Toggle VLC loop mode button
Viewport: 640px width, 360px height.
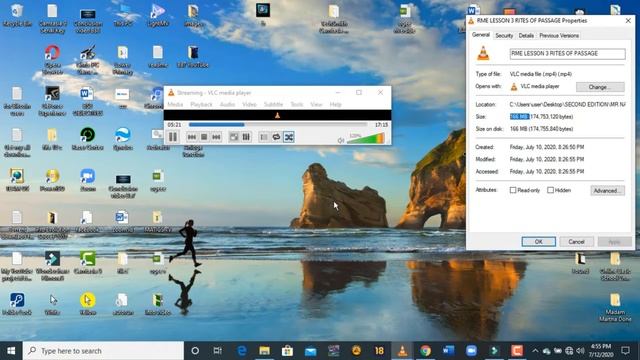coord(276,137)
